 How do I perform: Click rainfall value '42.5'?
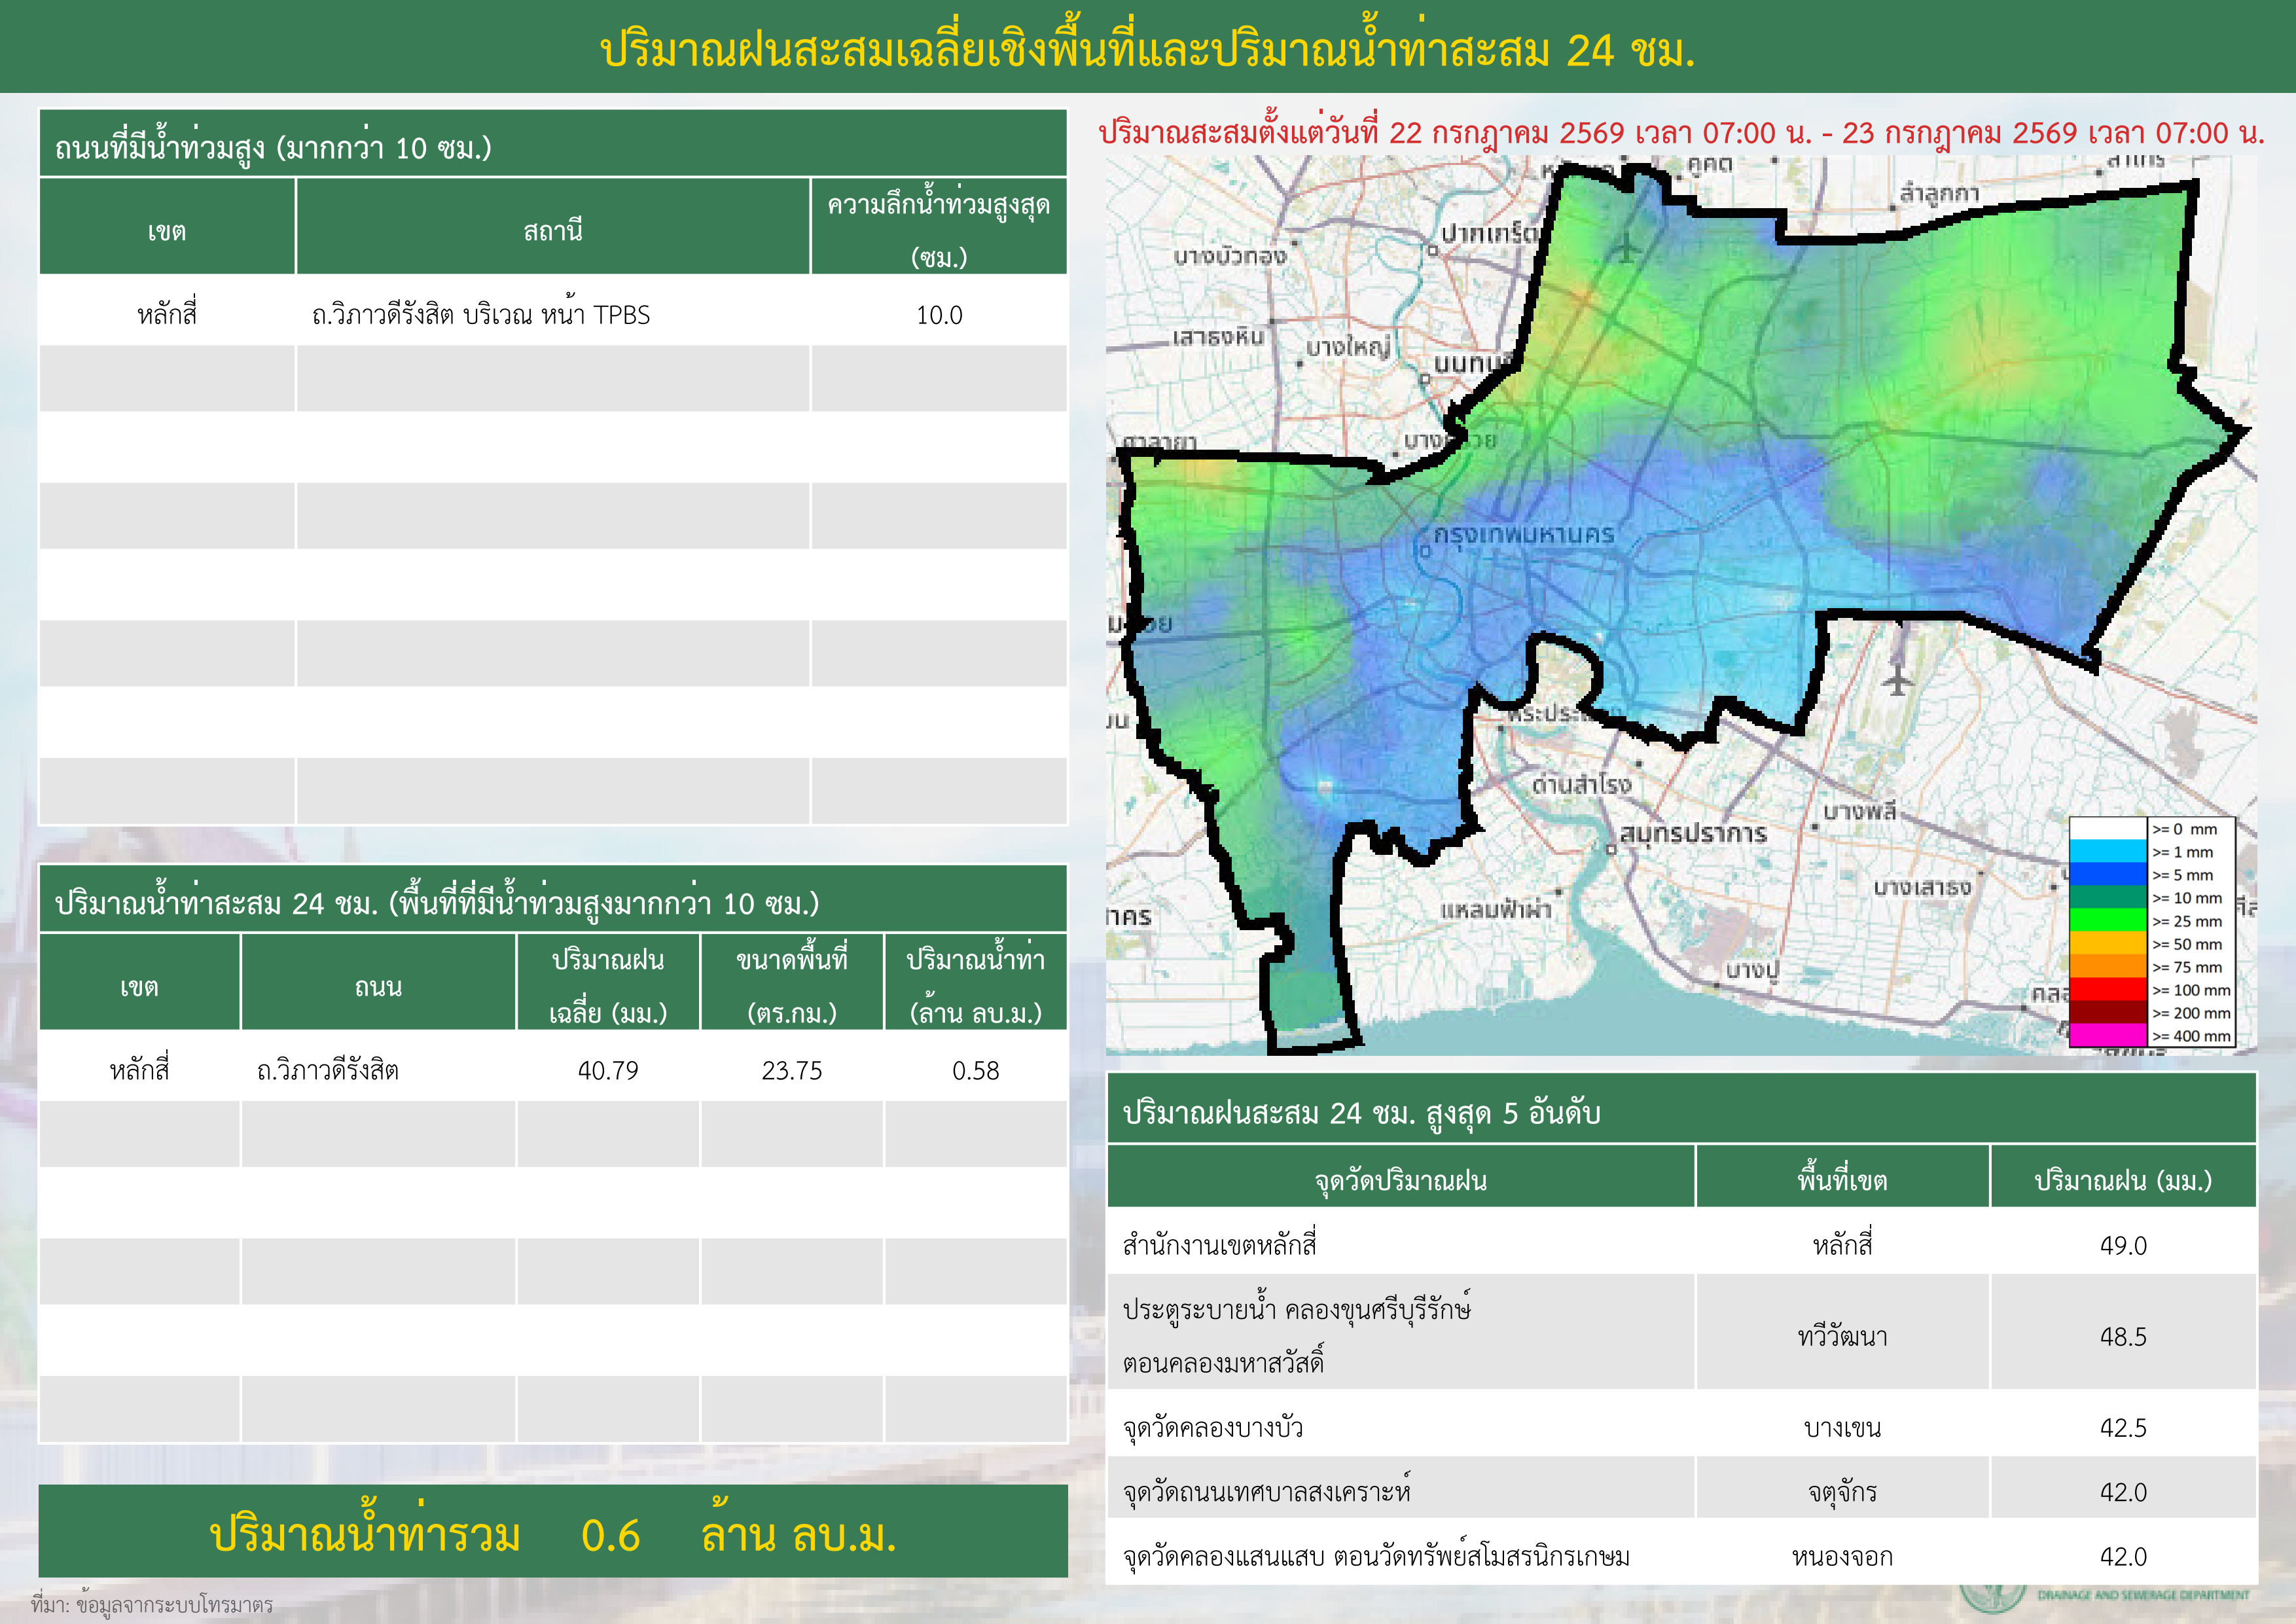coord(2123,1428)
